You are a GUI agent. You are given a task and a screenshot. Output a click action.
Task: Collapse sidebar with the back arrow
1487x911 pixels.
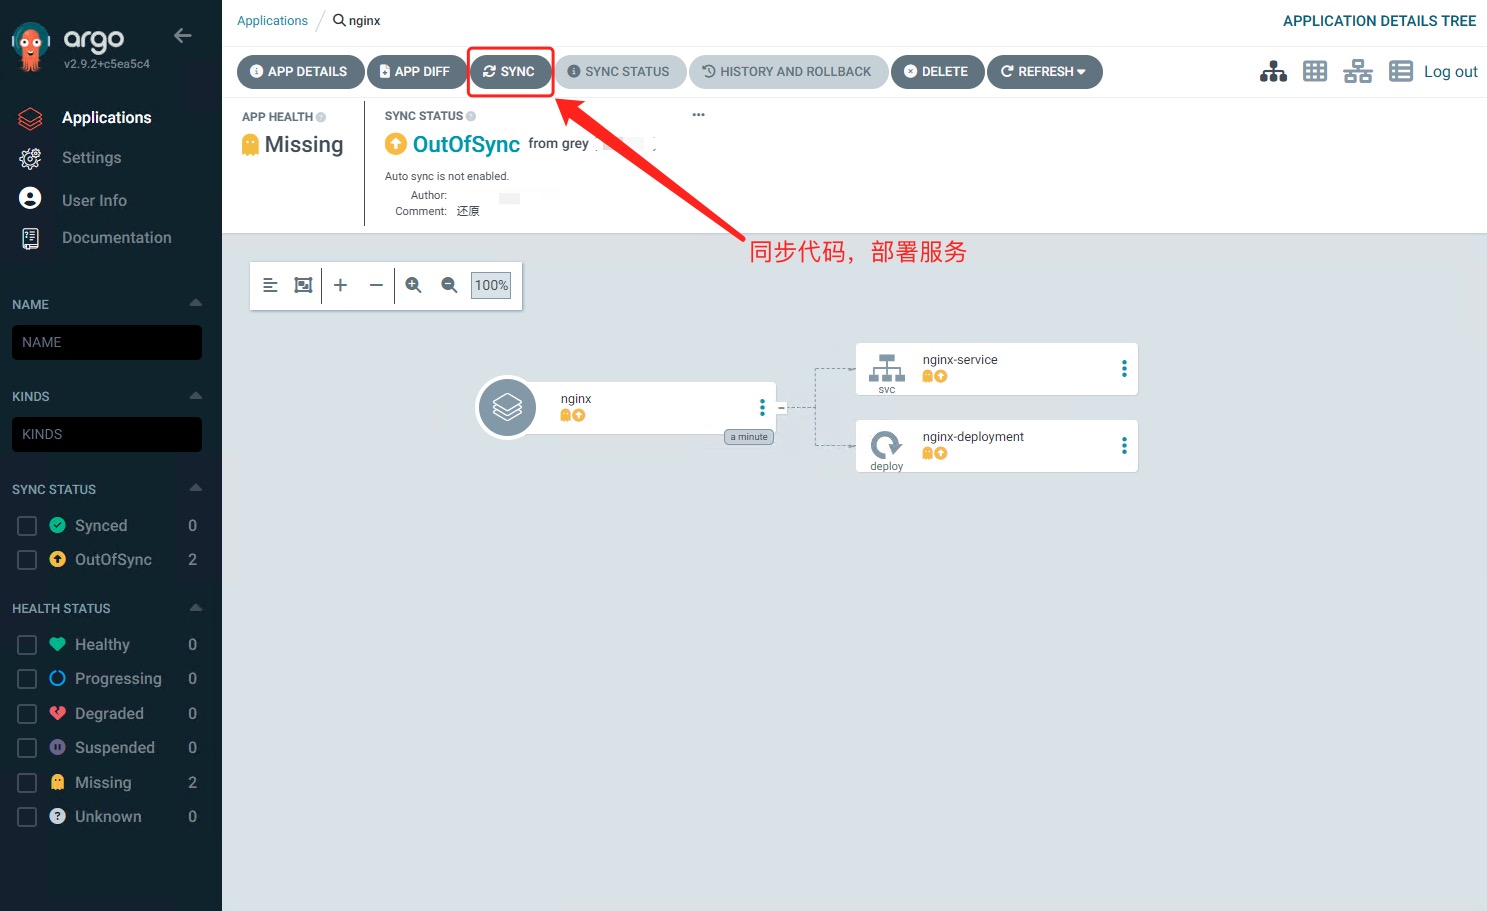tap(182, 36)
